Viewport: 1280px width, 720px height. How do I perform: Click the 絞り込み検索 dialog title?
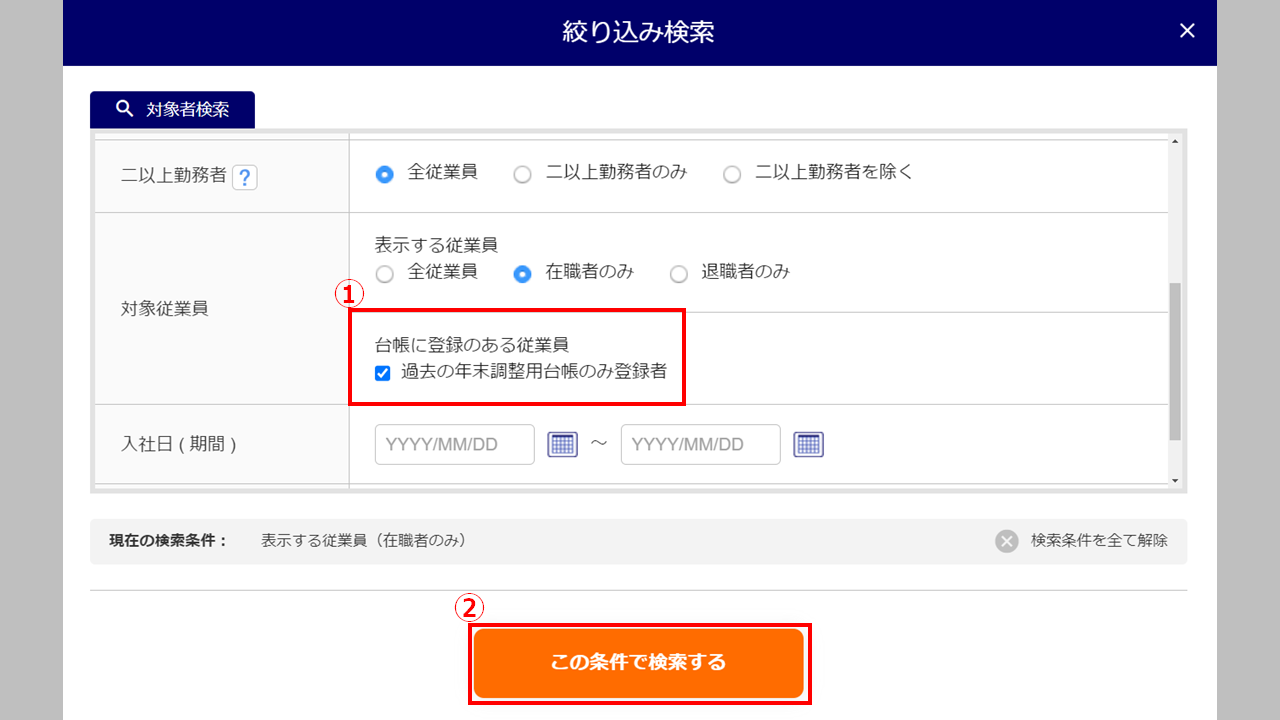tap(639, 32)
